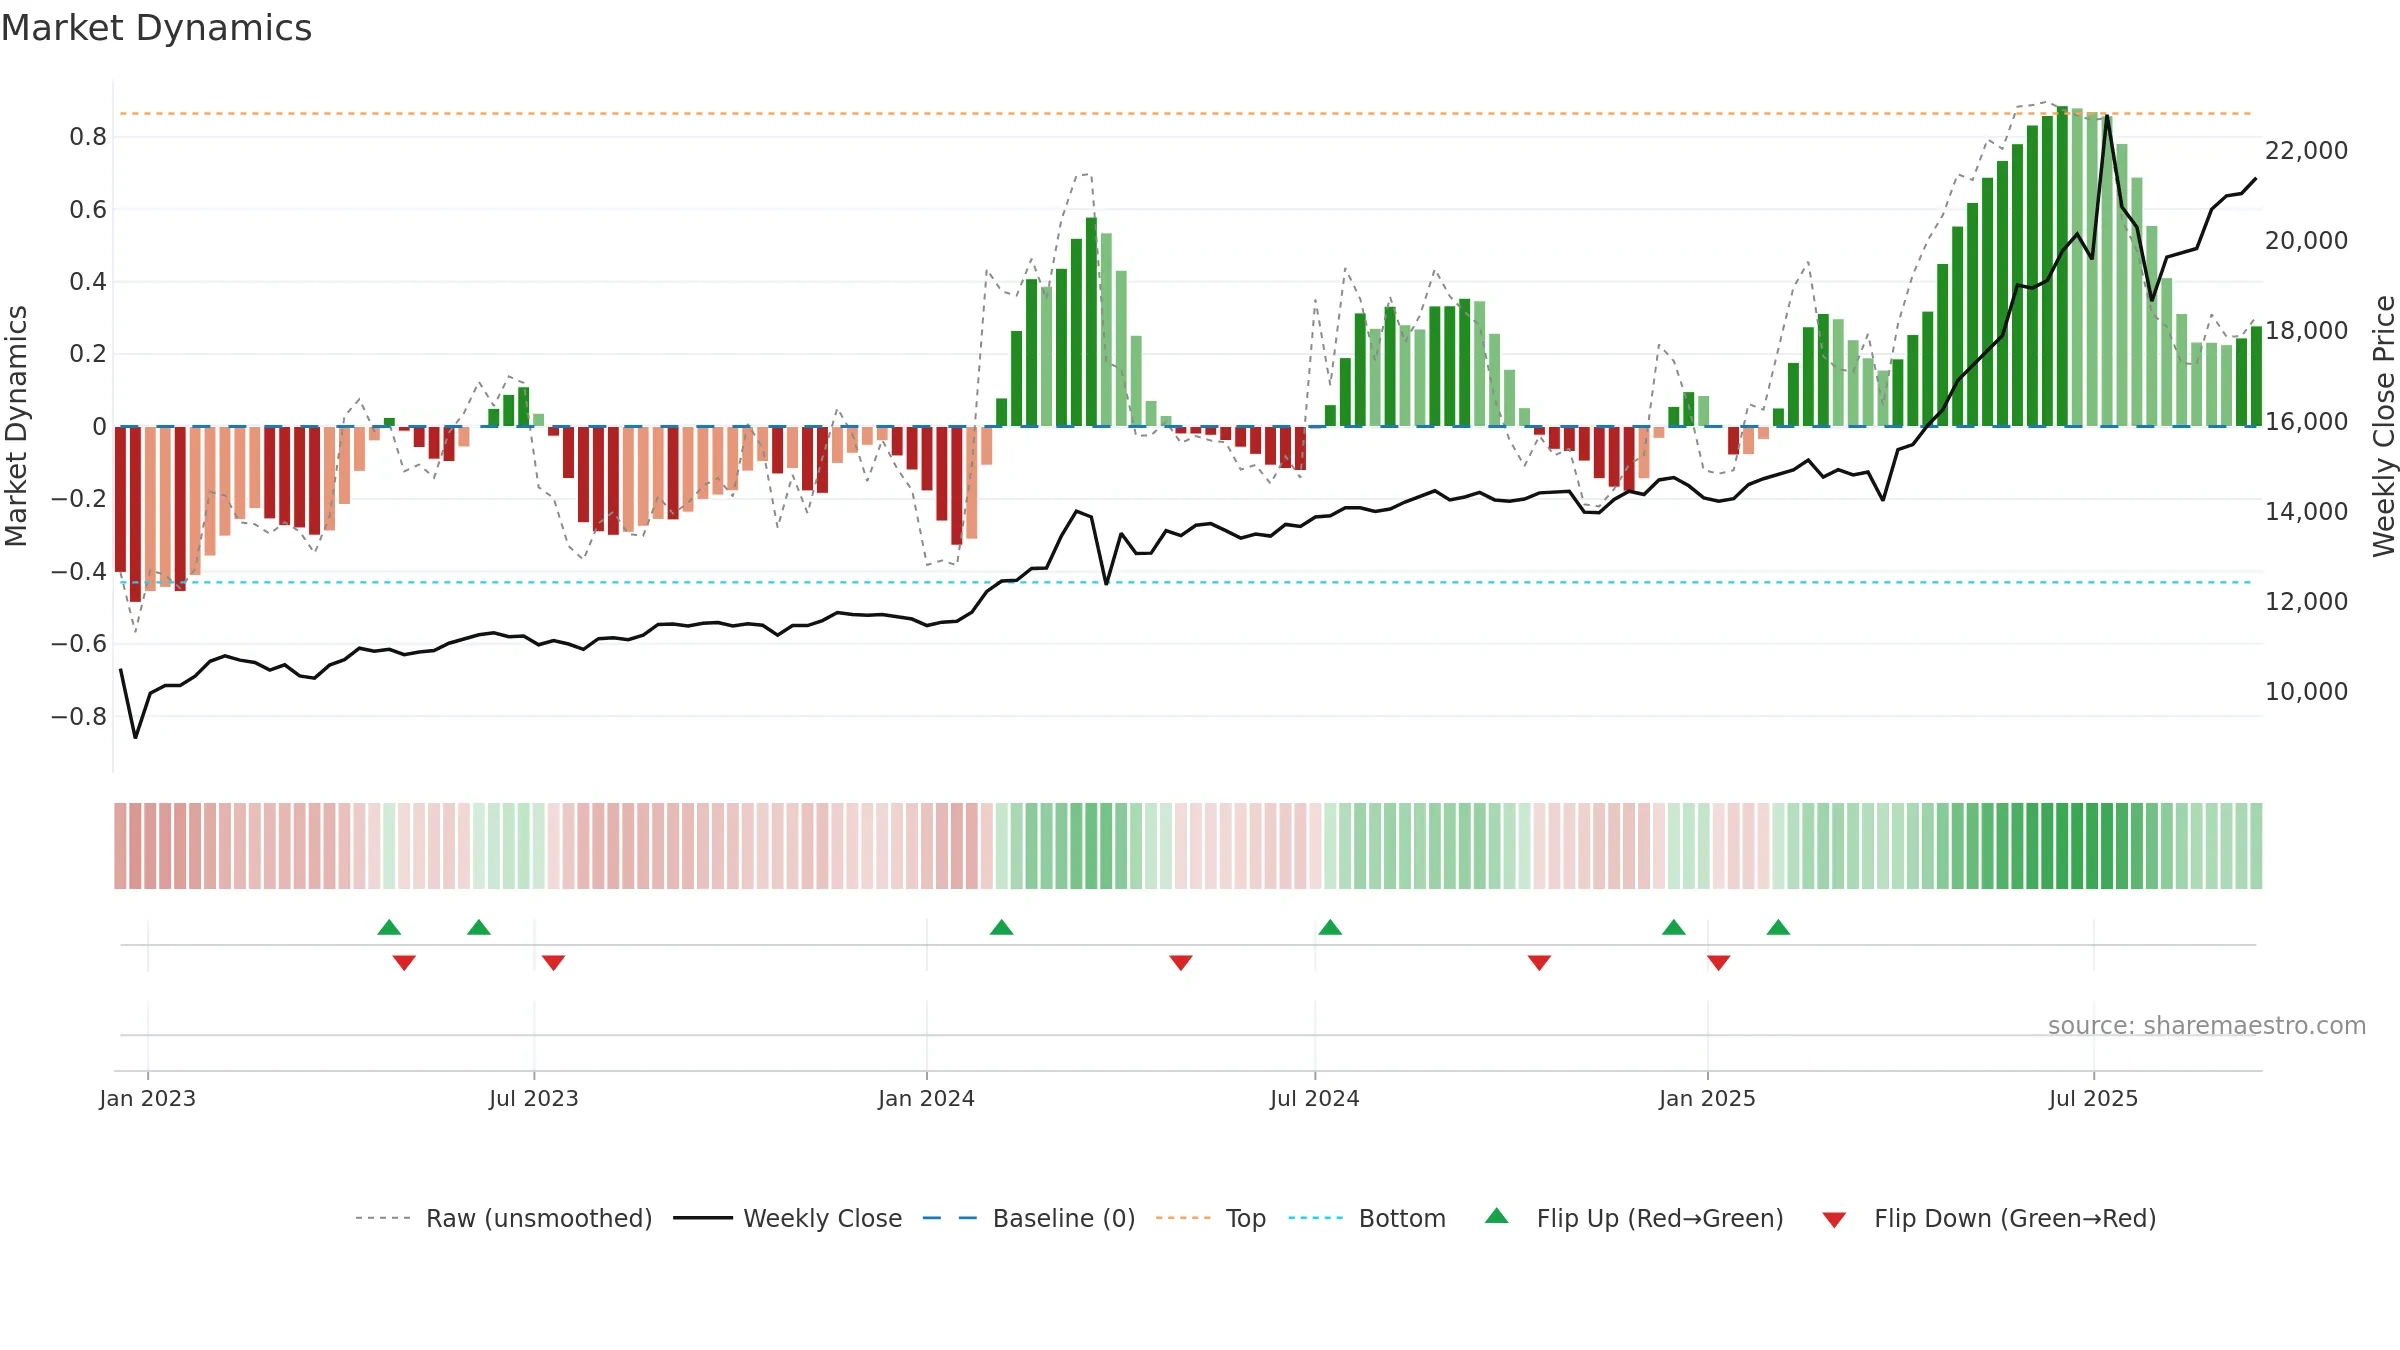Image resolution: width=2400 pixels, height=1350 pixels.
Task: Click the Jan 2024 x-axis label
Action: pos(927,1098)
